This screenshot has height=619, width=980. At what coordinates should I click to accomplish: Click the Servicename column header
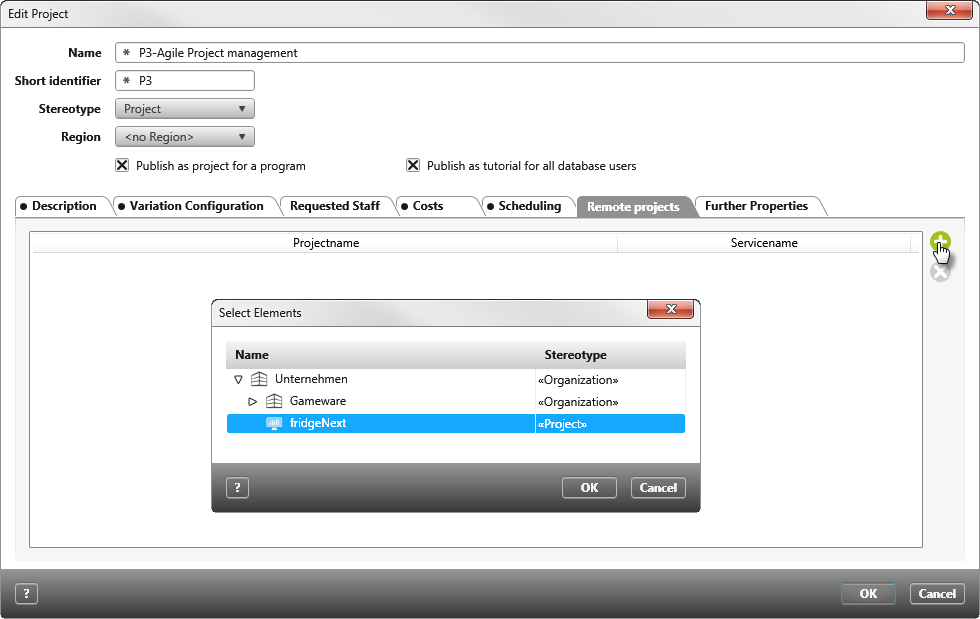tap(764, 243)
